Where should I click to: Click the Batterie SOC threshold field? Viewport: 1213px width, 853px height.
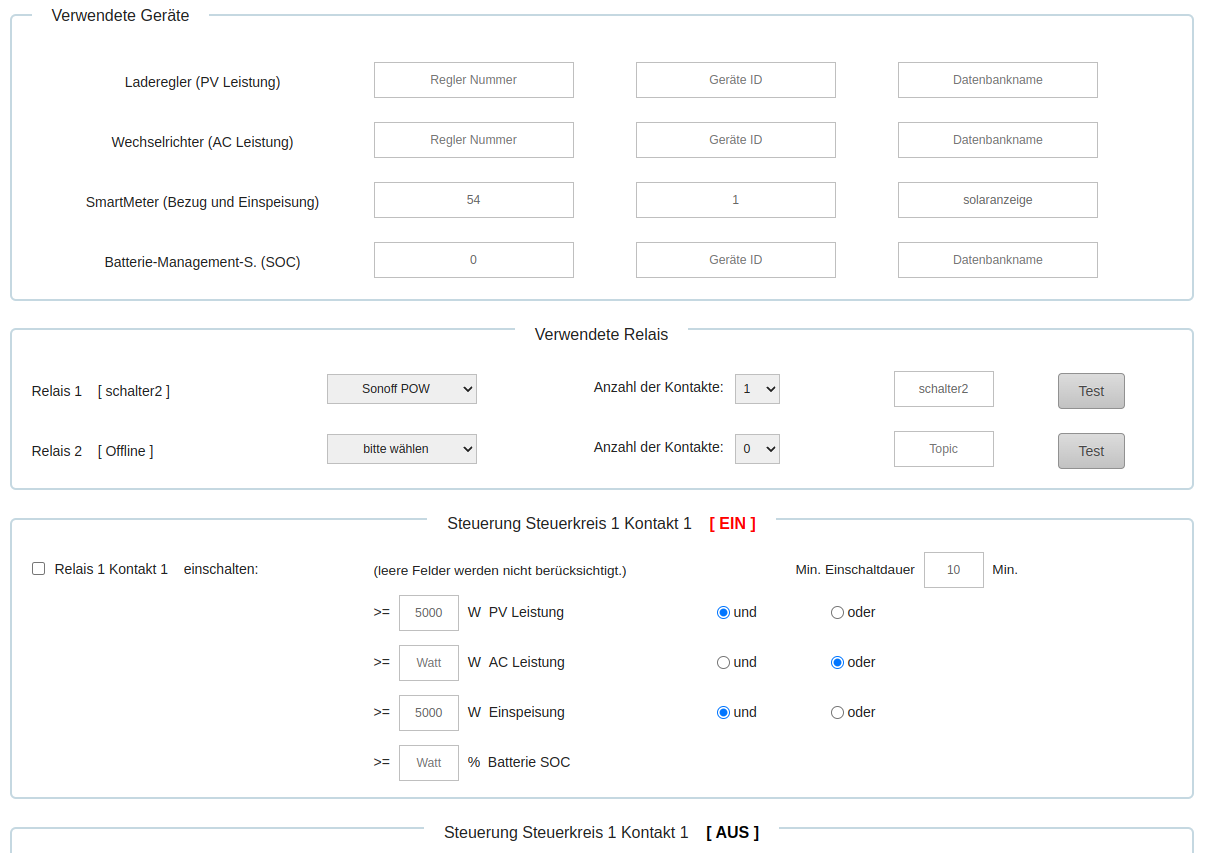pyautogui.click(x=429, y=763)
